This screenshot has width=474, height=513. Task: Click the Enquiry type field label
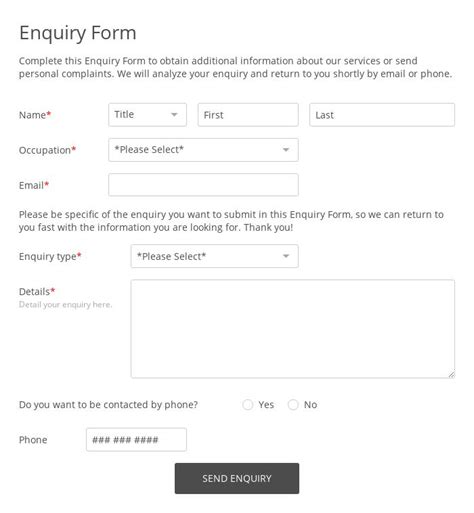[x=50, y=256]
